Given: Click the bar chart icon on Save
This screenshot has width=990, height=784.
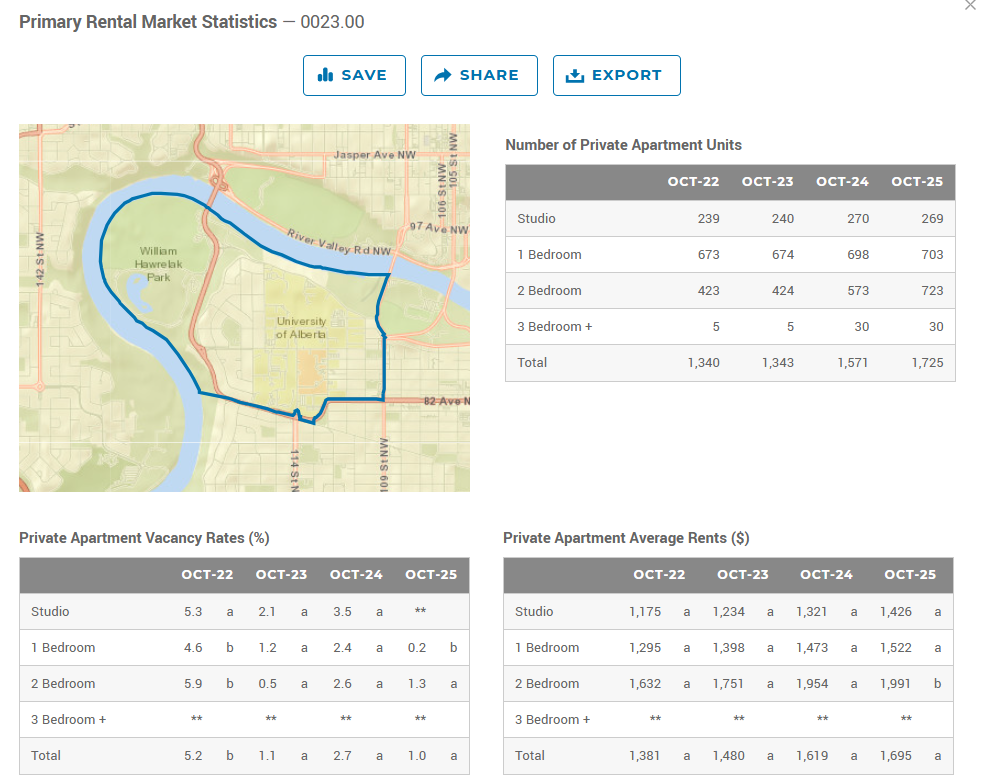Looking at the screenshot, I should 325,75.
